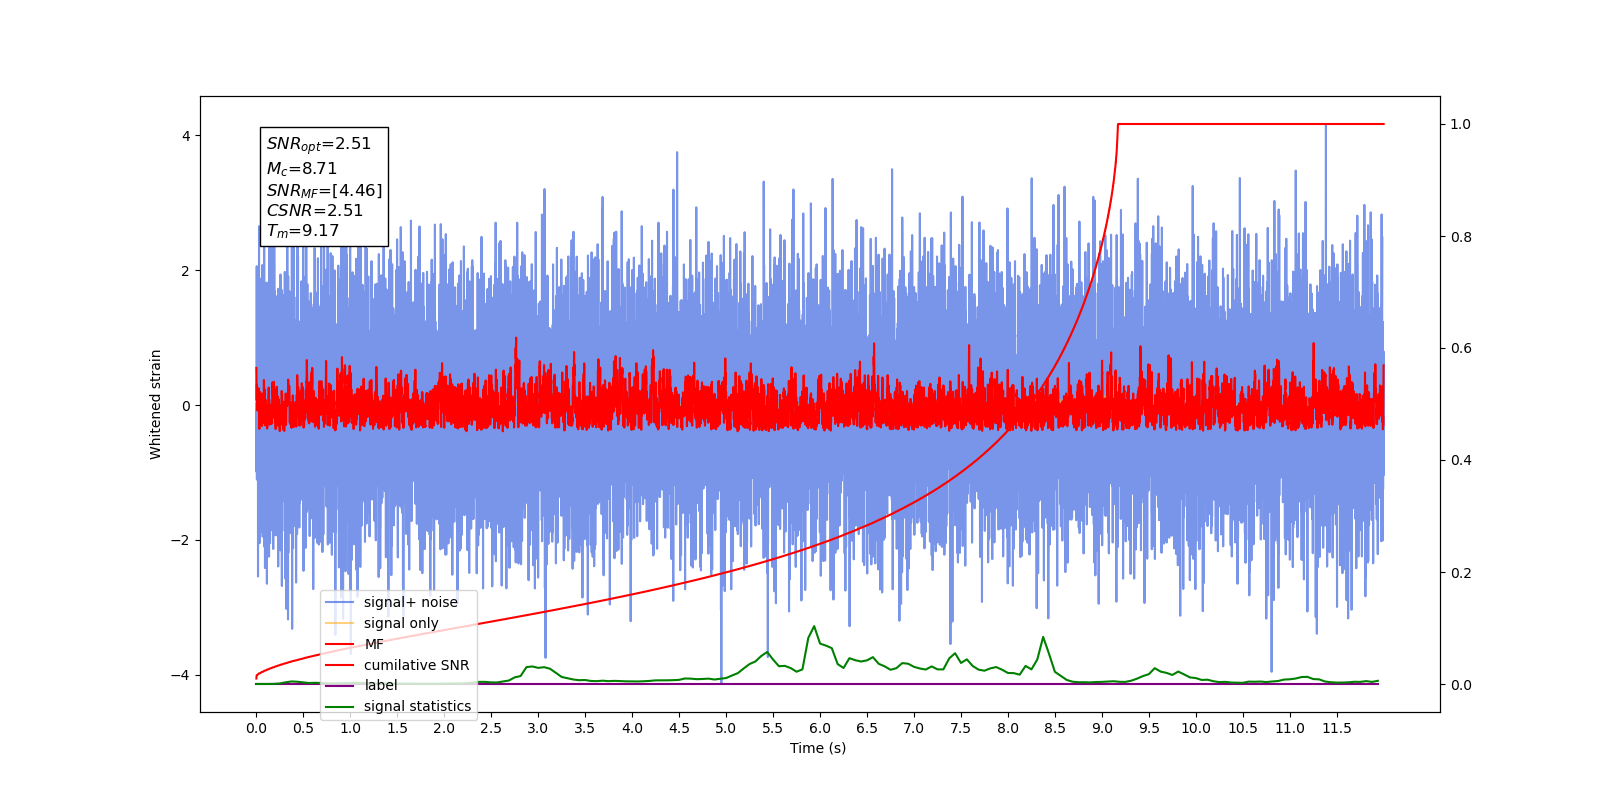Click the left y-axis tick label 4
Viewport: 1600px width, 800px height.
coord(185,136)
